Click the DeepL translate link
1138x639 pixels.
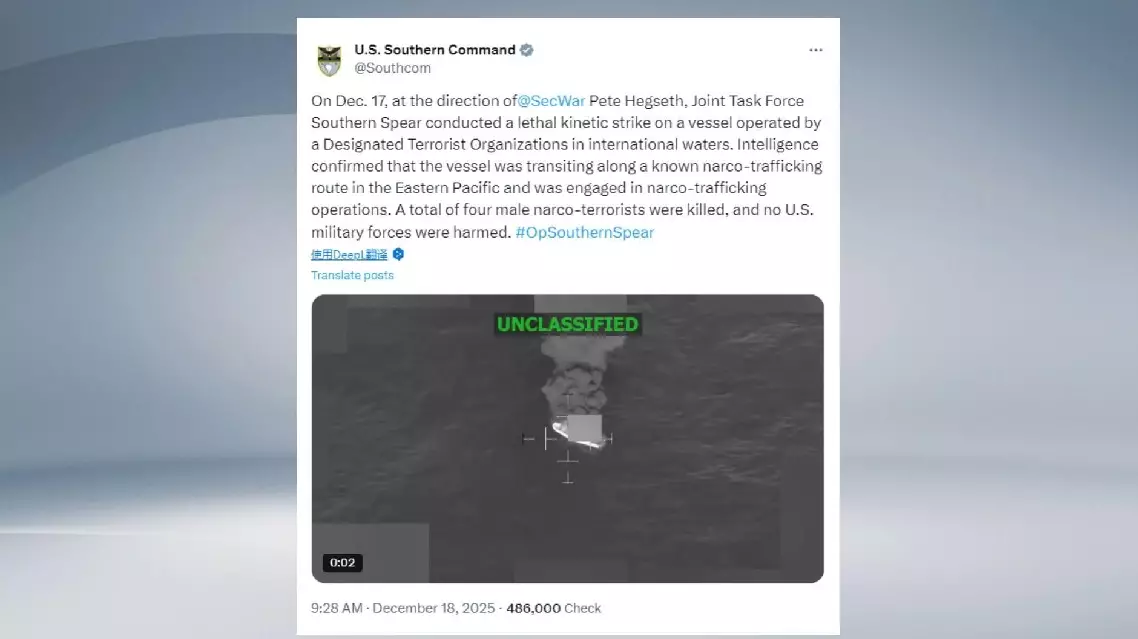349,254
